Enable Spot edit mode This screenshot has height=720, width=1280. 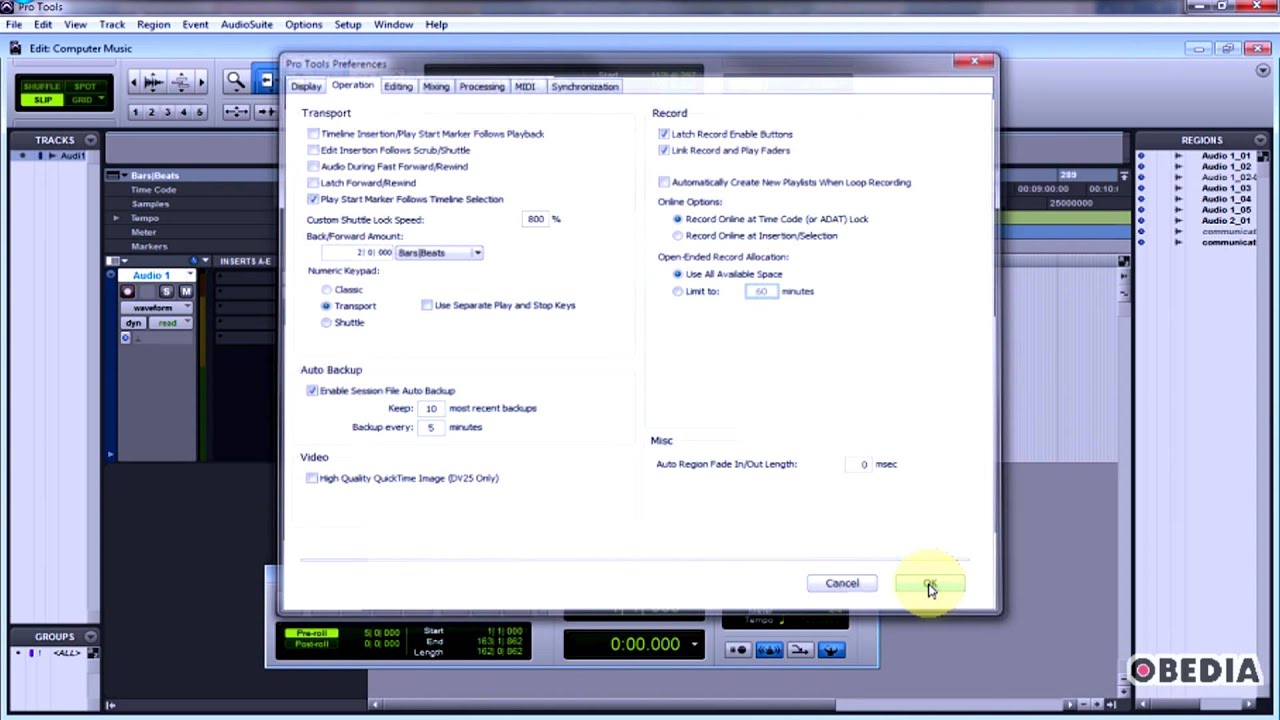[85, 86]
